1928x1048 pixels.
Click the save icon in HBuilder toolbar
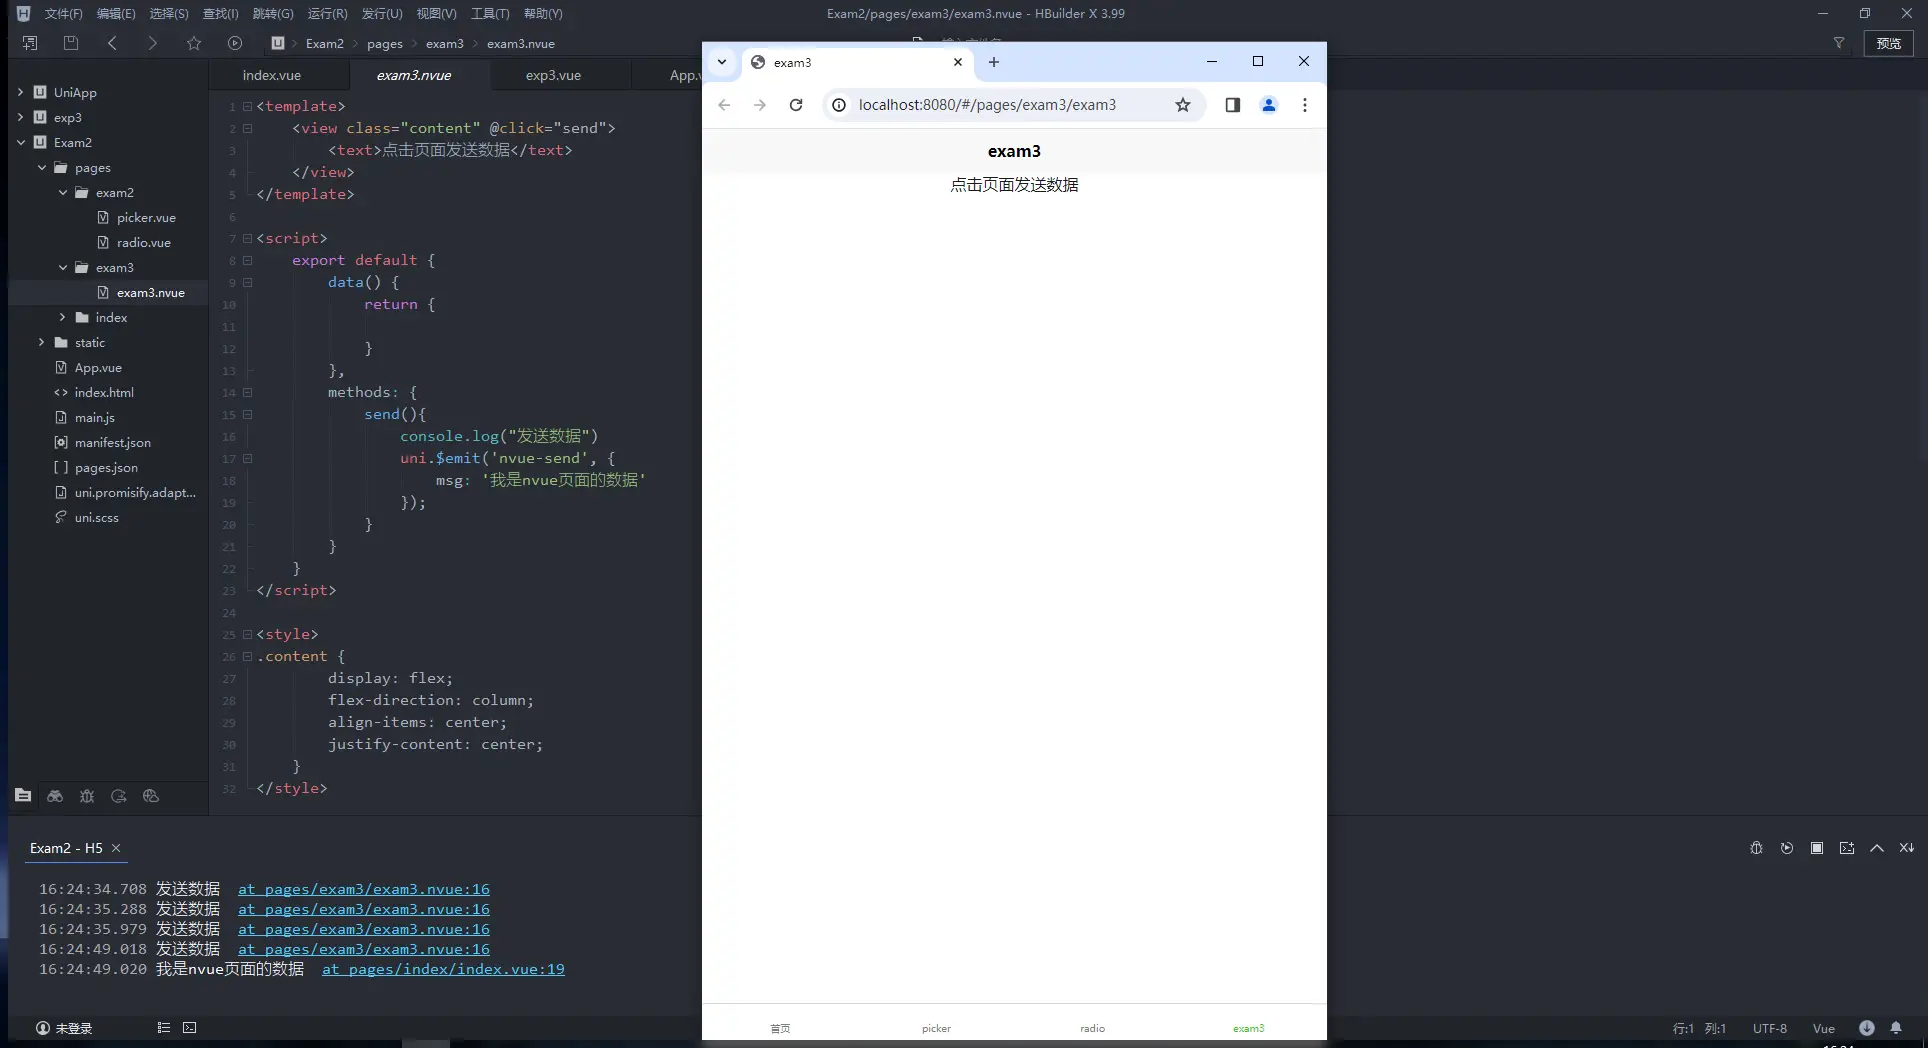pyautogui.click(x=71, y=43)
